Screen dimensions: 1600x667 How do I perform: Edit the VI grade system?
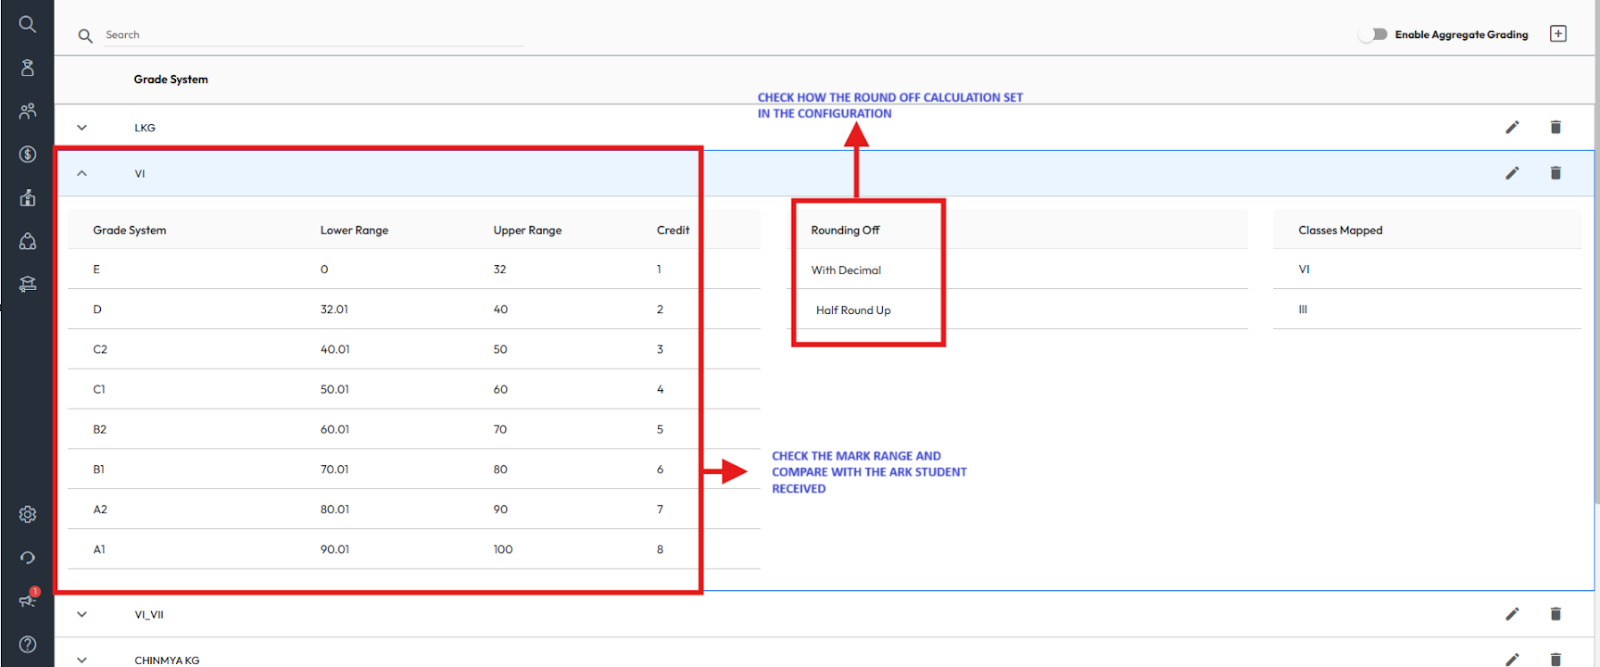pos(1512,173)
